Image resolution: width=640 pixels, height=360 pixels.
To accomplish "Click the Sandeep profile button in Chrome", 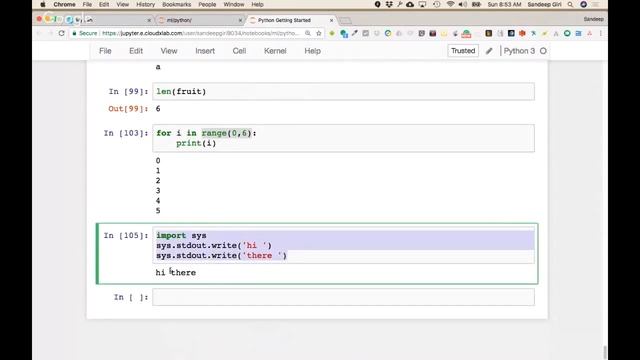I will pos(593,19).
